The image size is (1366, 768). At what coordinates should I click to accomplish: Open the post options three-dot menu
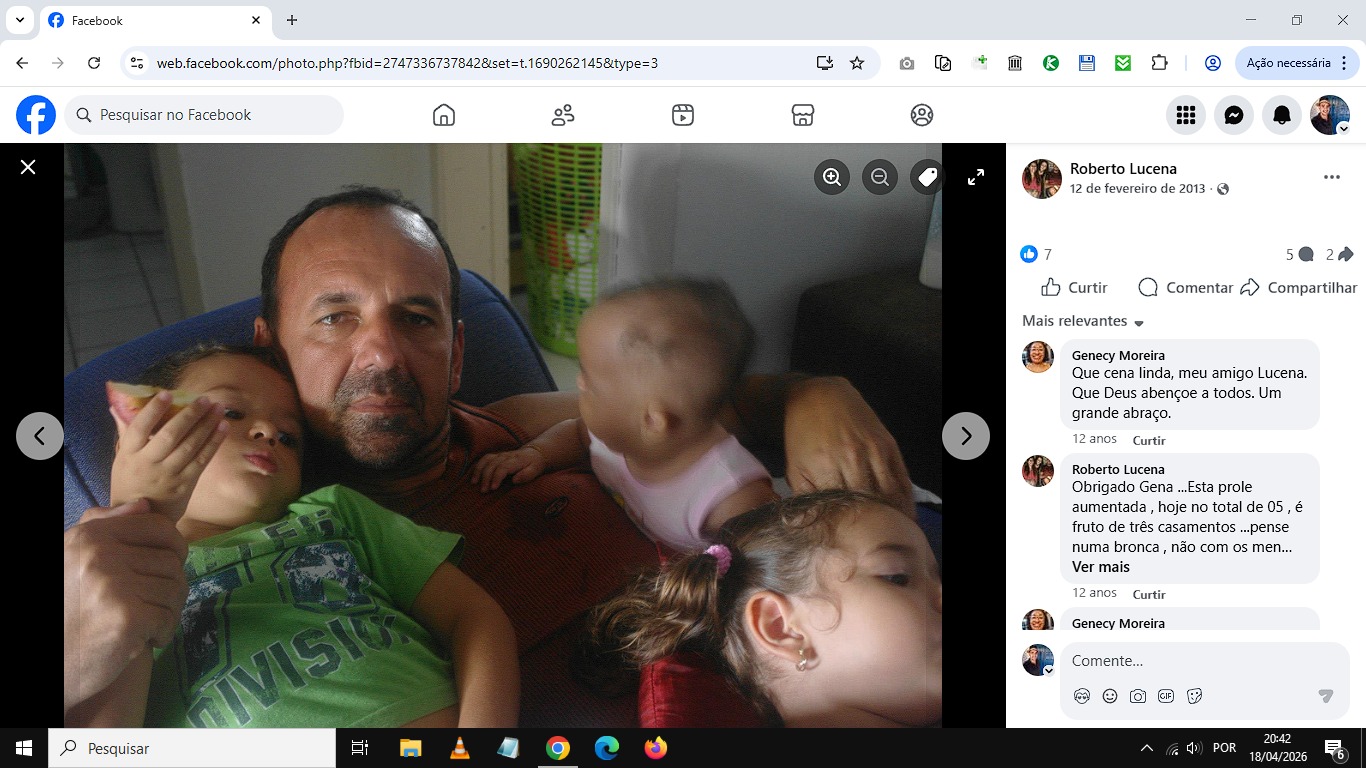[1331, 177]
